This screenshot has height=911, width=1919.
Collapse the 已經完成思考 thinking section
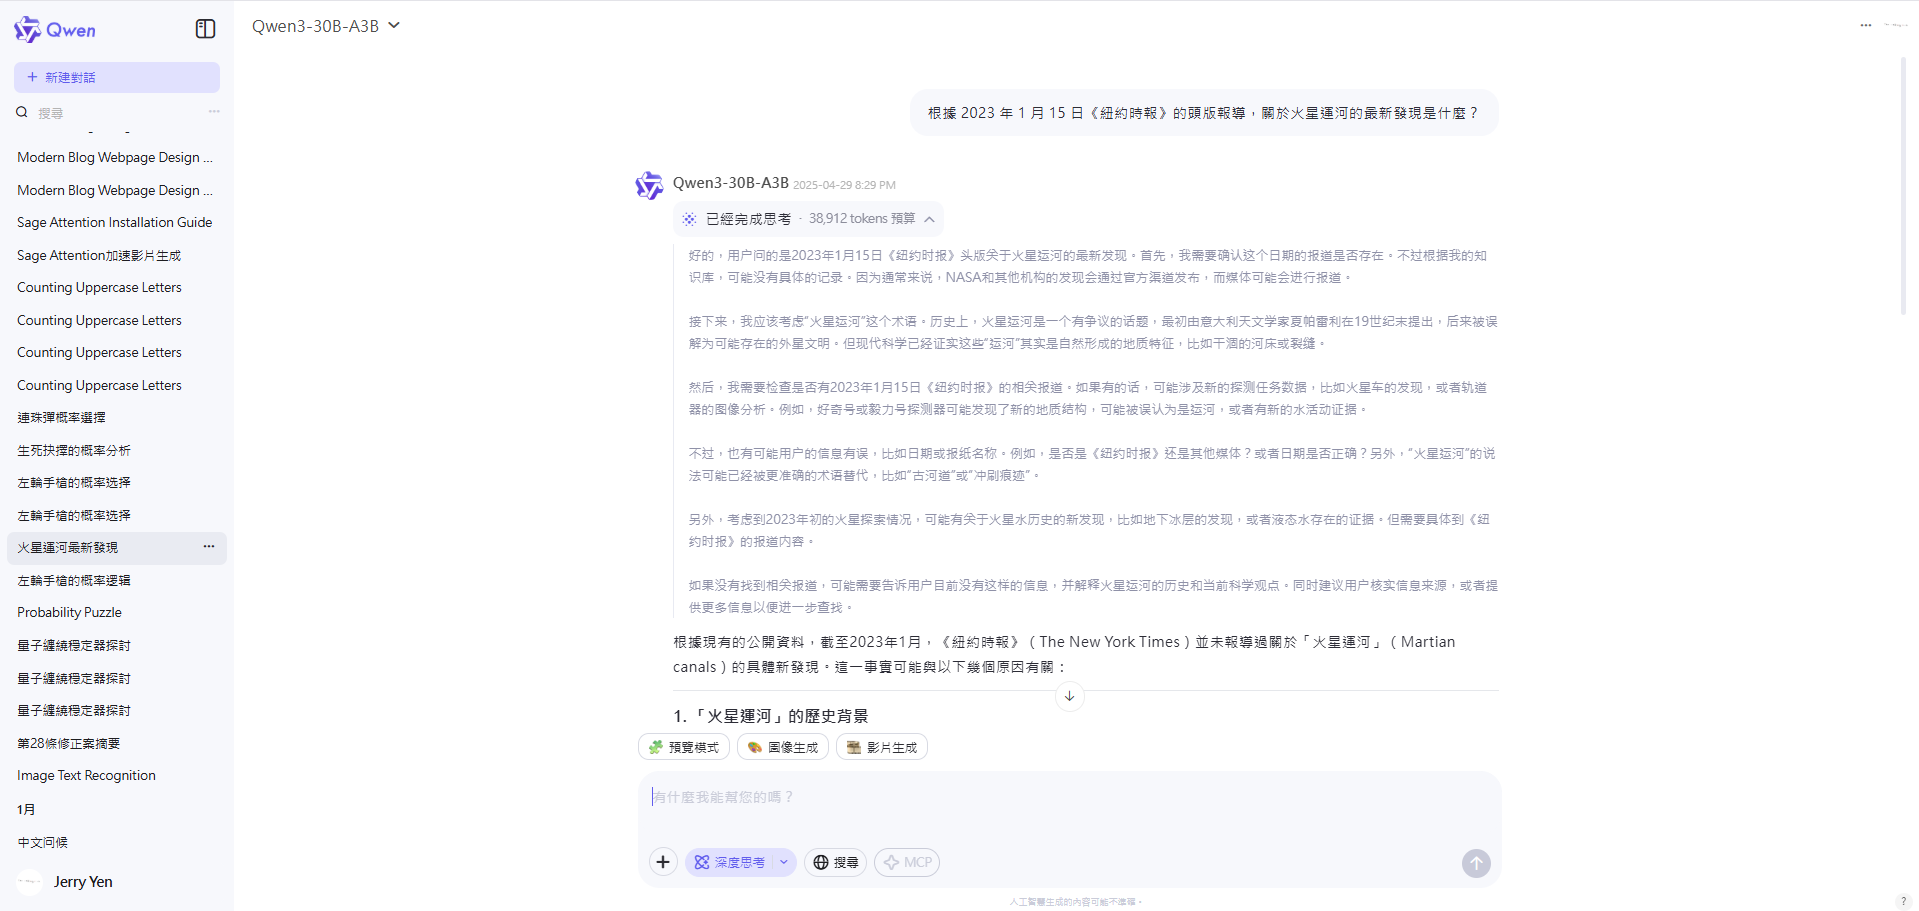(930, 219)
